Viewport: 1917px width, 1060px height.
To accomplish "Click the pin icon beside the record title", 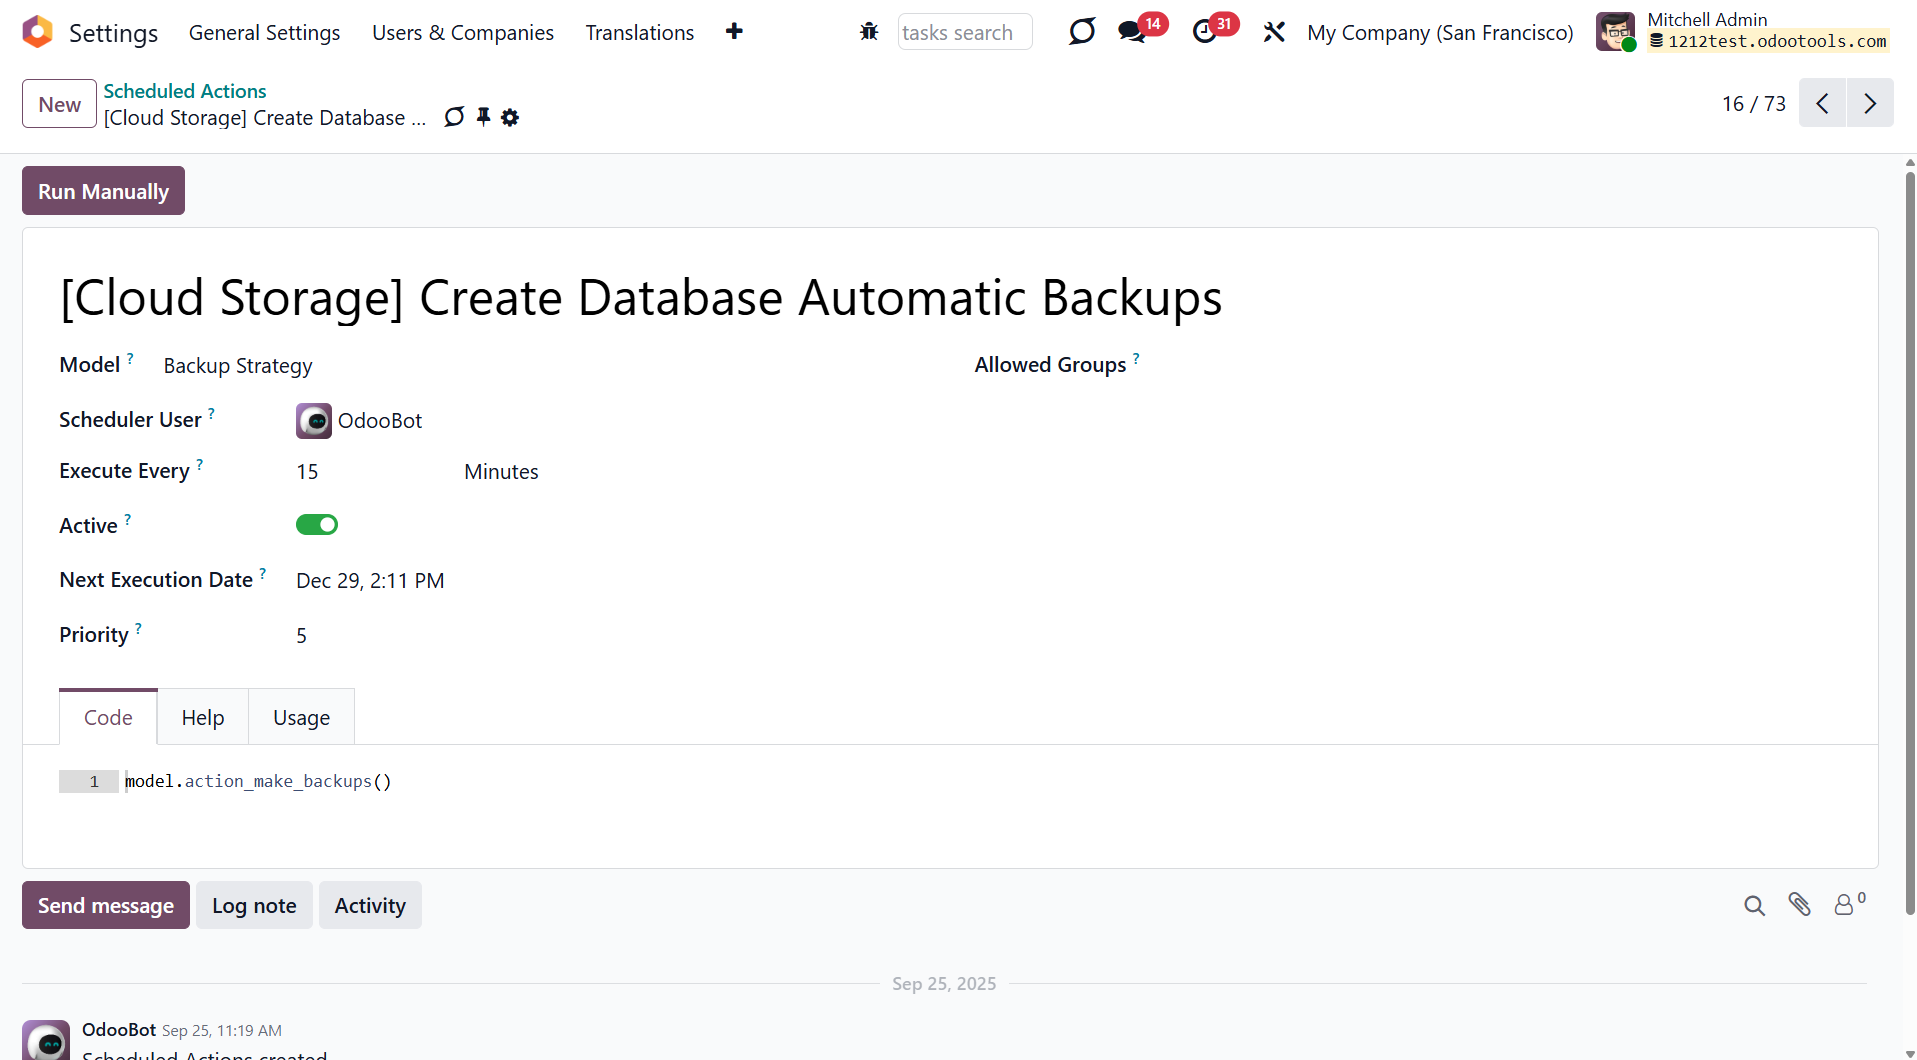I will pyautogui.click(x=483, y=117).
